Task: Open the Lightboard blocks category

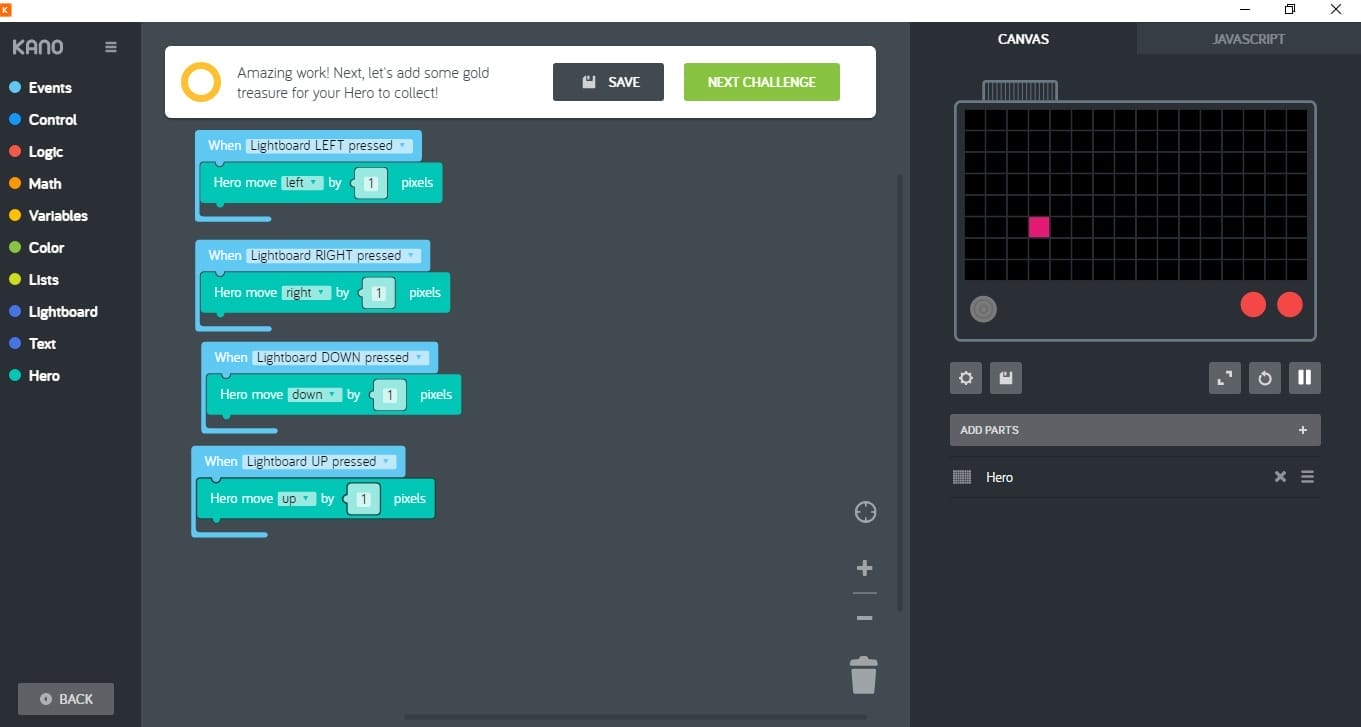Action: coord(62,312)
